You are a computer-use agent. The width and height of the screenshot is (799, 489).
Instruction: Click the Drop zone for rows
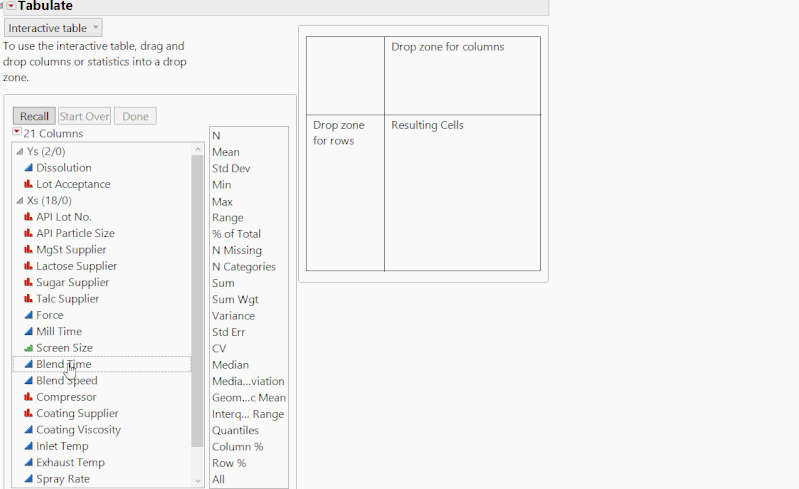345,193
